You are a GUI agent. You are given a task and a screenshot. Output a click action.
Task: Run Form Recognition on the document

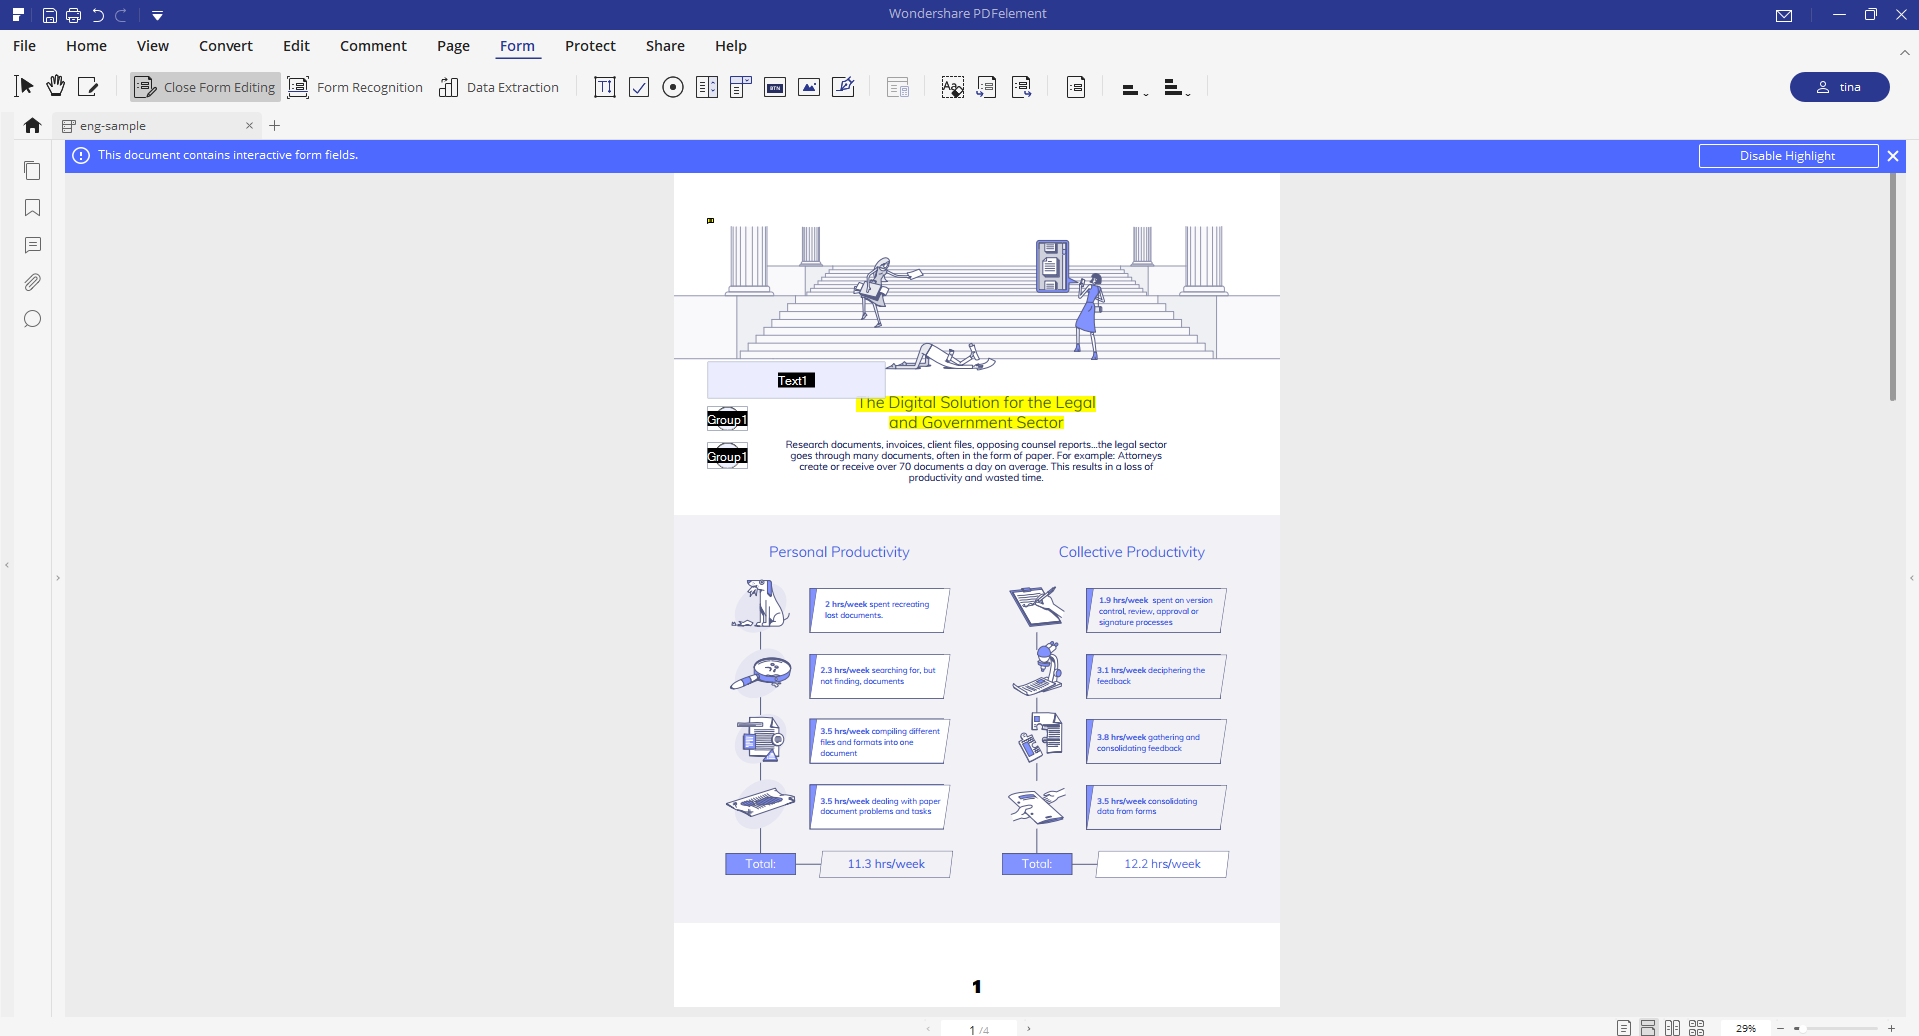point(355,87)
